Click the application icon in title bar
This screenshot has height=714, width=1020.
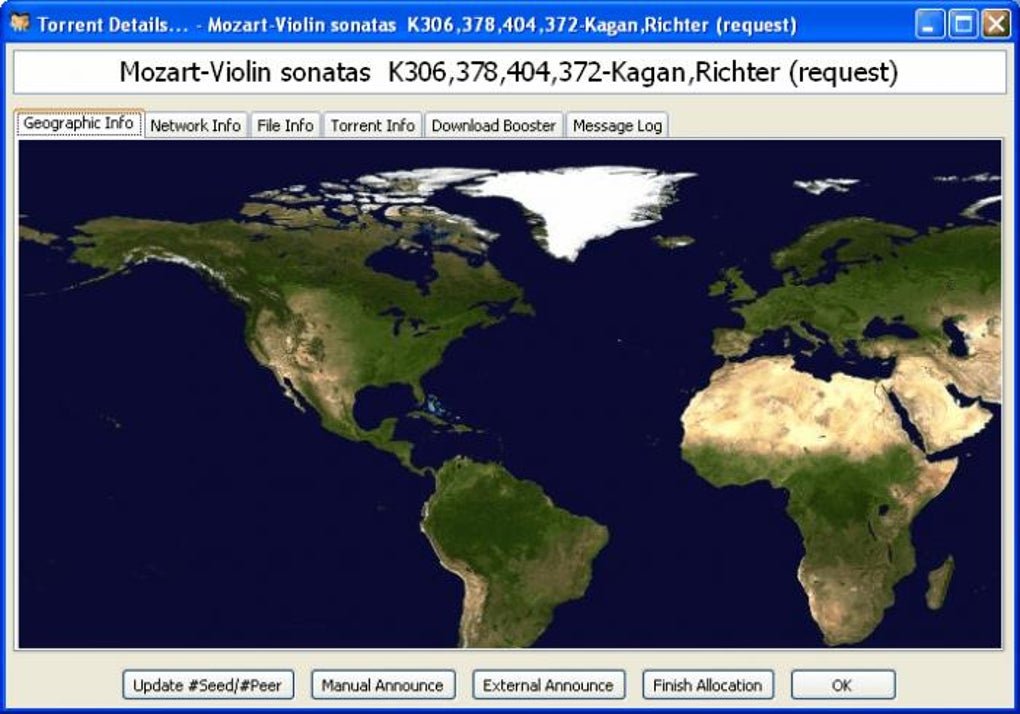click(x=20, y=23)
